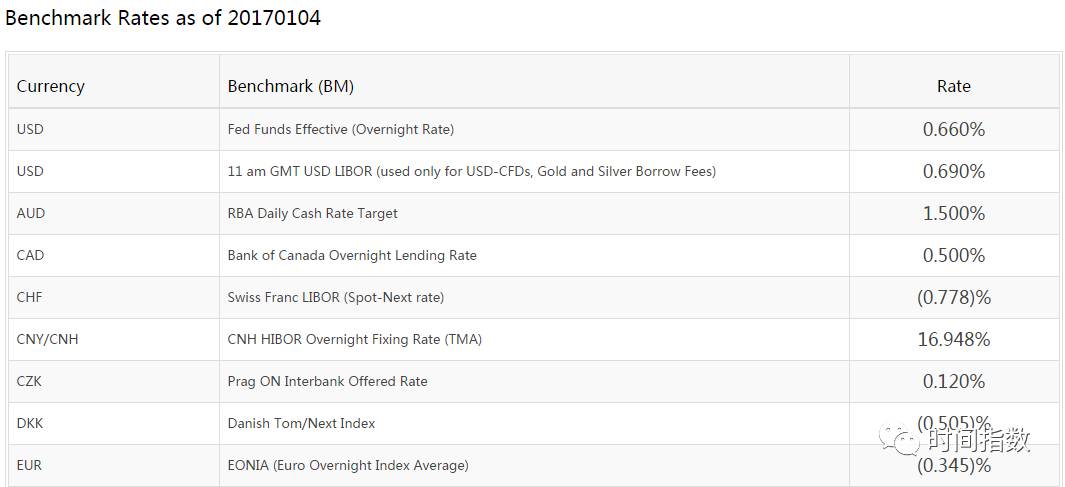Click the CNY/CNH currency cell
Viewport: 1065px width, 487px height.
[47, 339]
